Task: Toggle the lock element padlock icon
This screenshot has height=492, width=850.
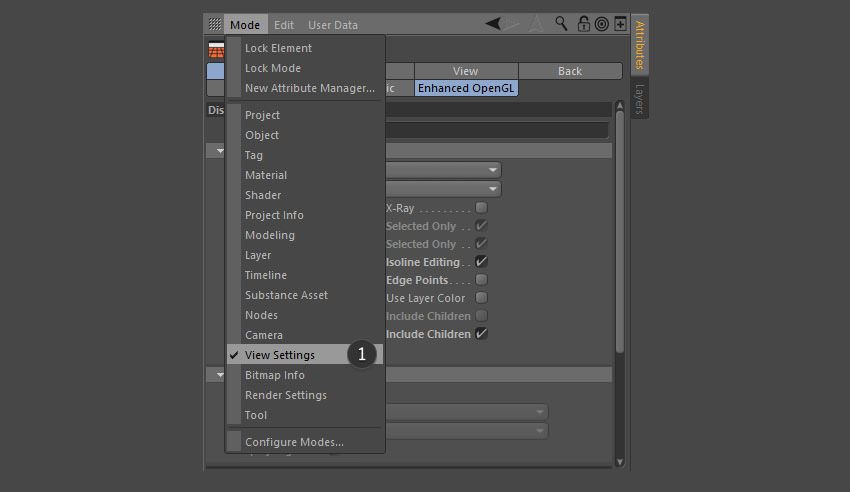Action: [583, 24]
